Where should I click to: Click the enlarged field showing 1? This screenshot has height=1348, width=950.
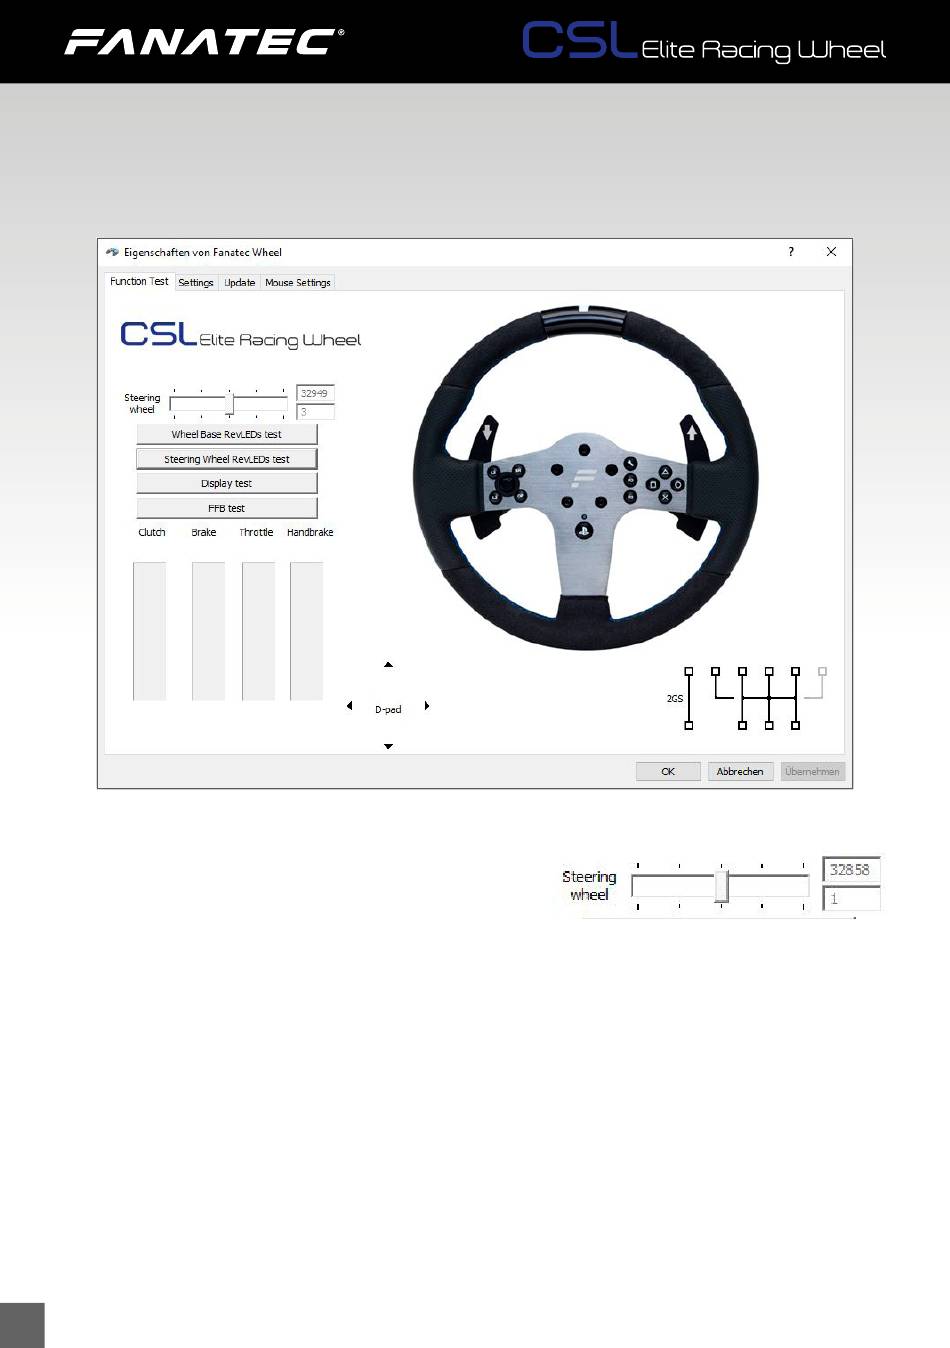[851, 898]
